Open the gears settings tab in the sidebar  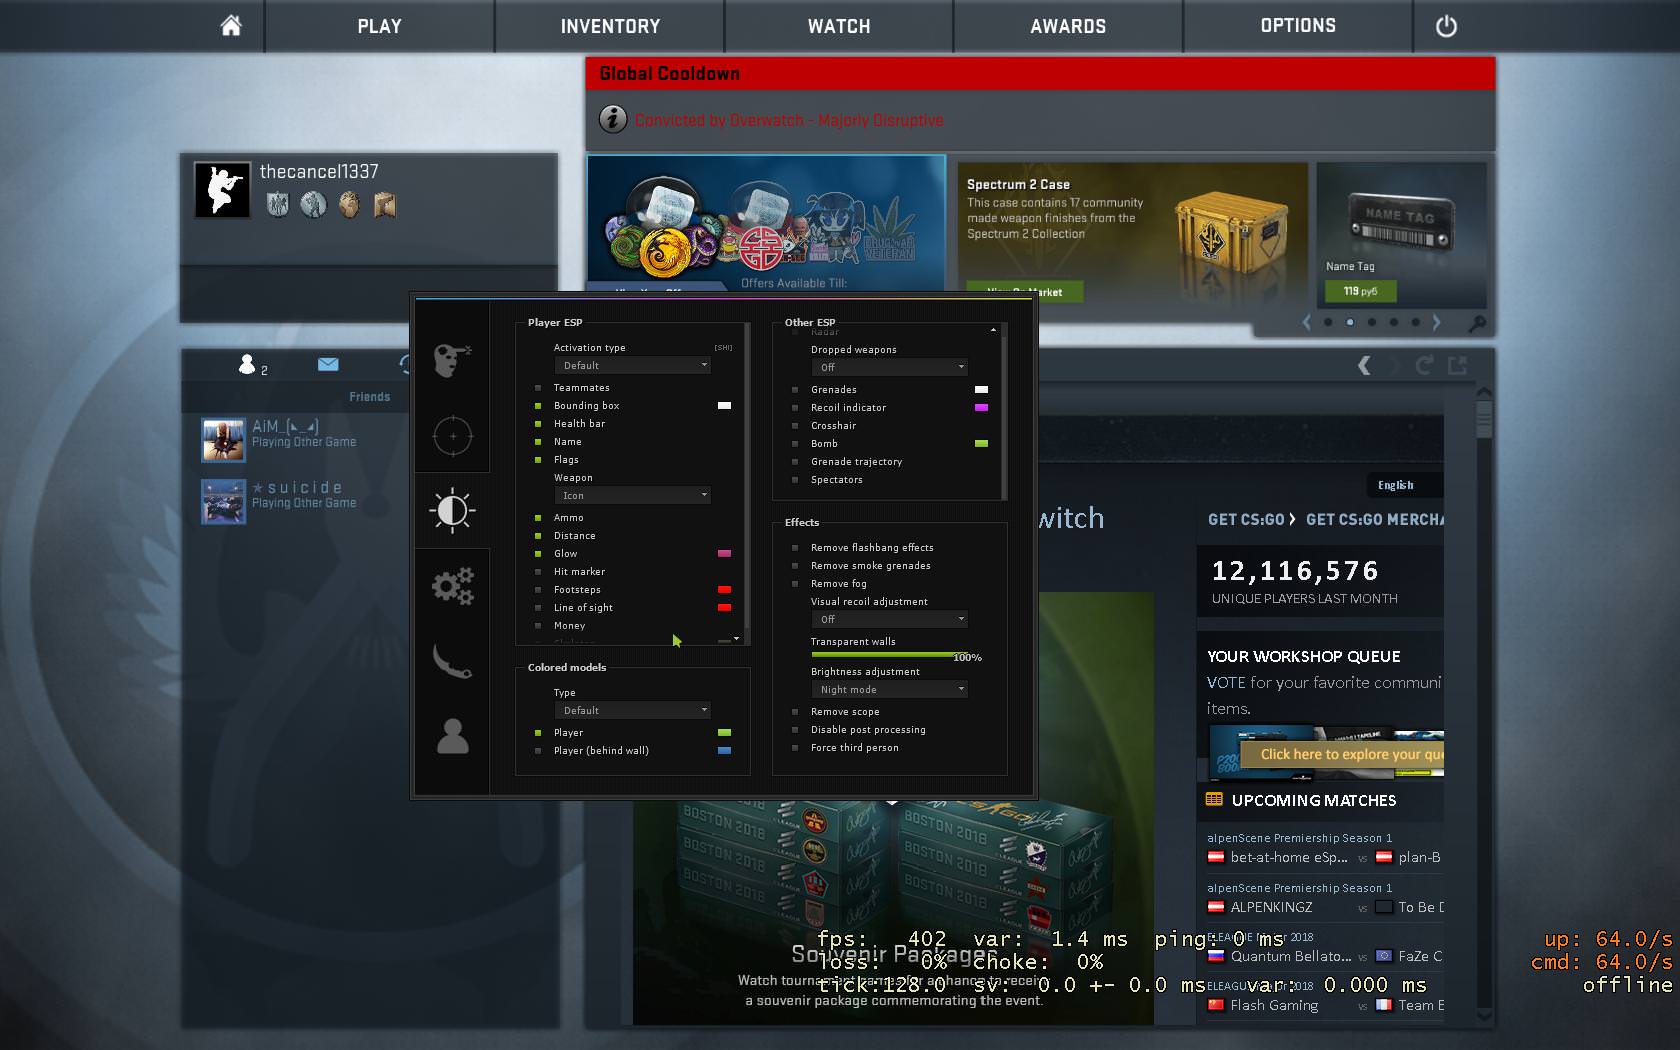click(452, 586)
